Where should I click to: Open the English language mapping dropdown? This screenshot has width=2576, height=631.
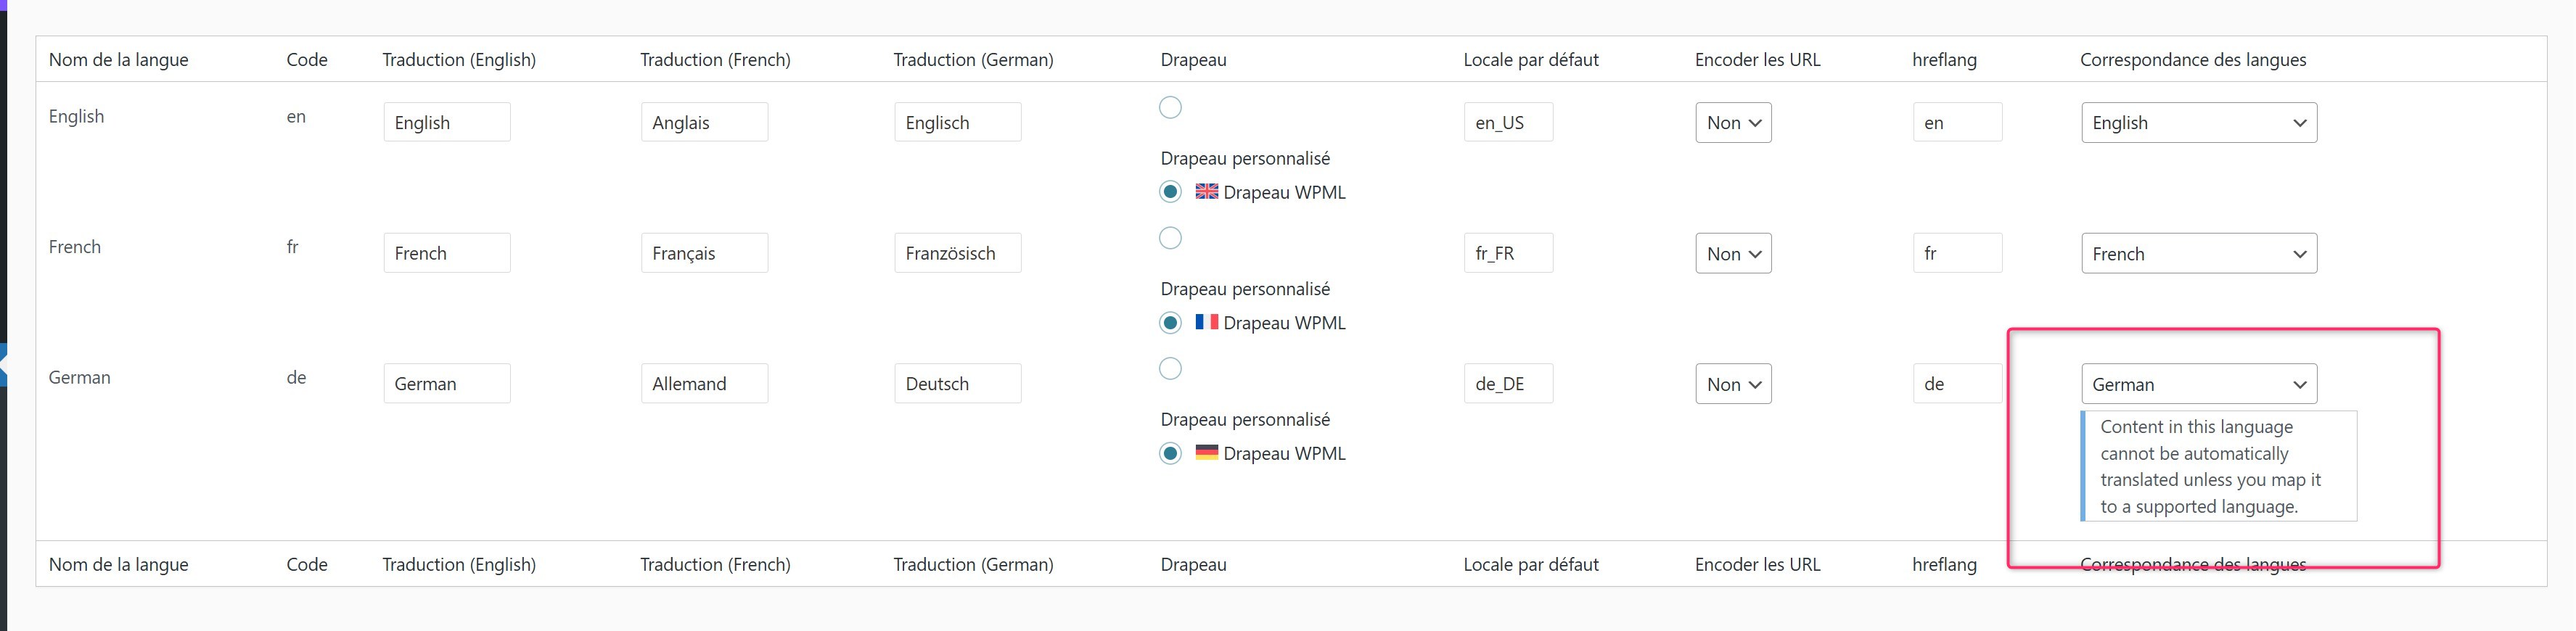(2199, 122)
